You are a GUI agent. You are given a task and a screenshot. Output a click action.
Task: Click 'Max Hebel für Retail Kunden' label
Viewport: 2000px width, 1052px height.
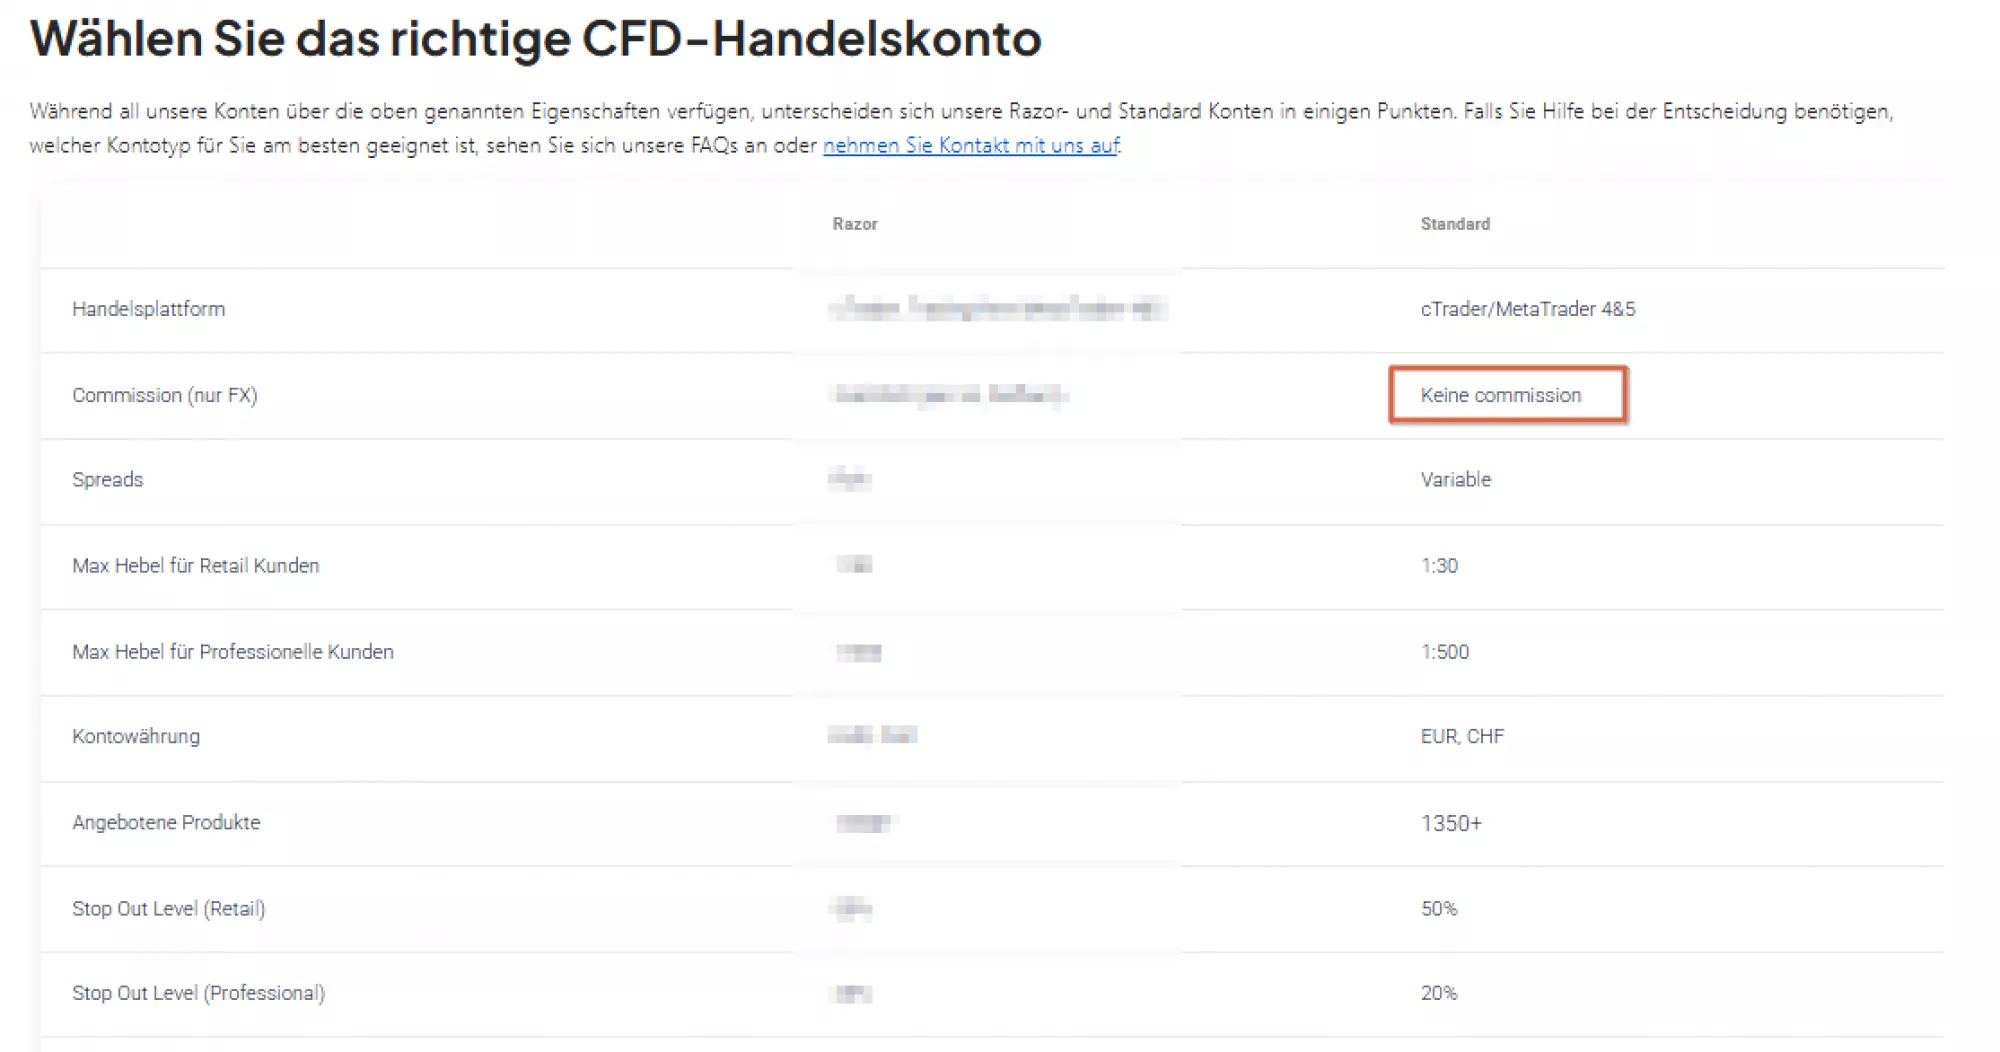(x=195, y=566)
